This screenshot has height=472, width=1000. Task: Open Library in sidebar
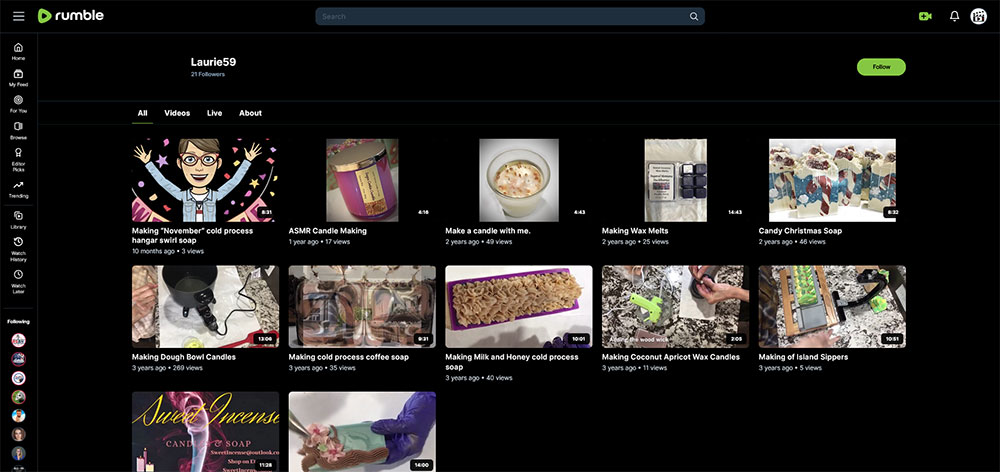coord(18,220)
